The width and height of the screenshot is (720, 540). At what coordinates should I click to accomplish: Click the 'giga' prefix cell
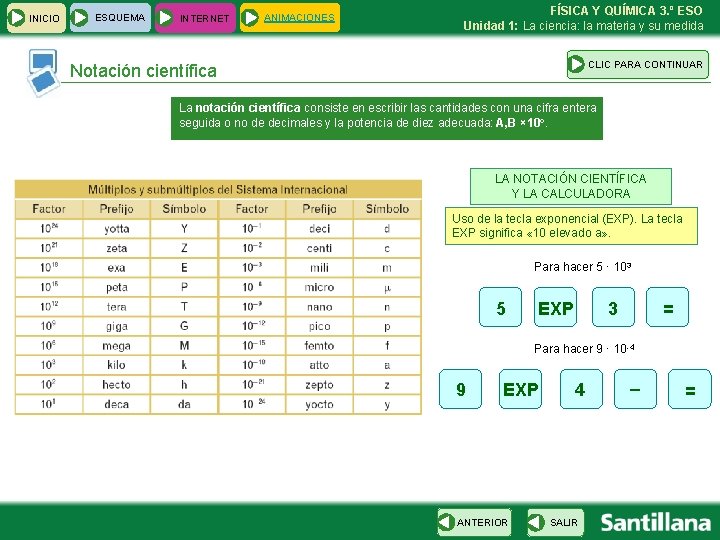pyautogui.click(x=117, y=326)
